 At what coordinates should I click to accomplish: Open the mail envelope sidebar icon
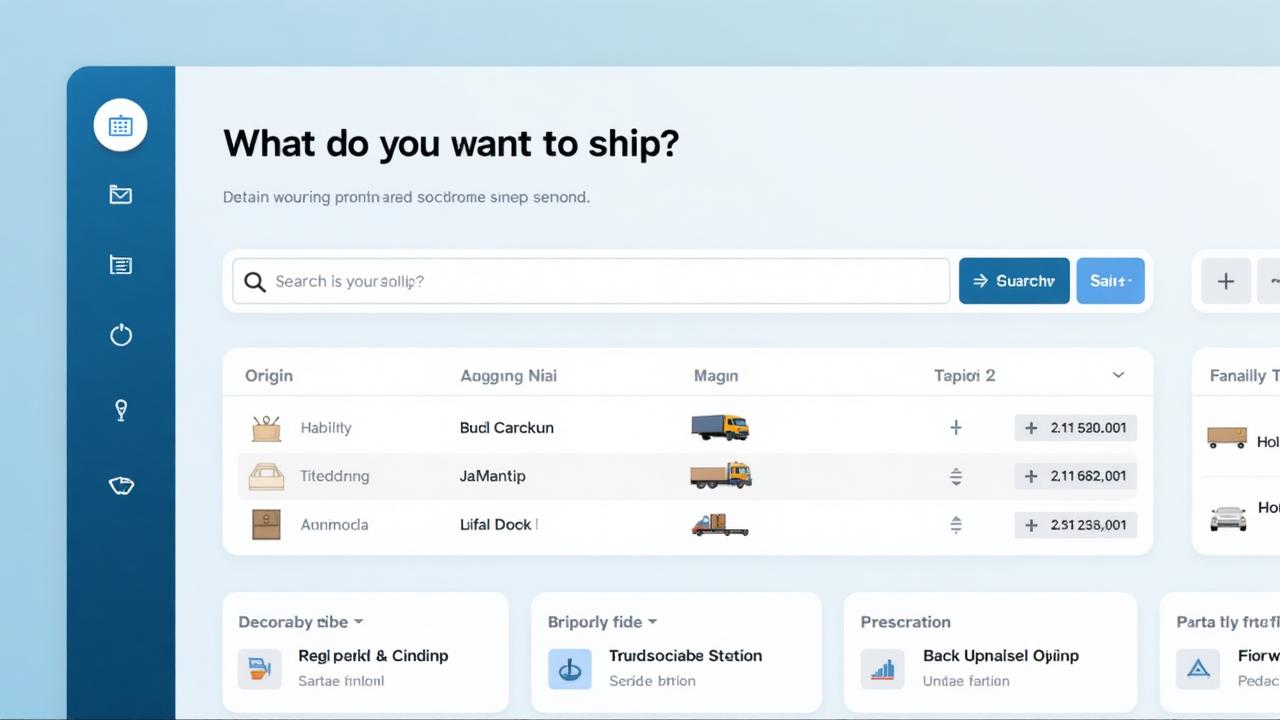coord(121,195)
